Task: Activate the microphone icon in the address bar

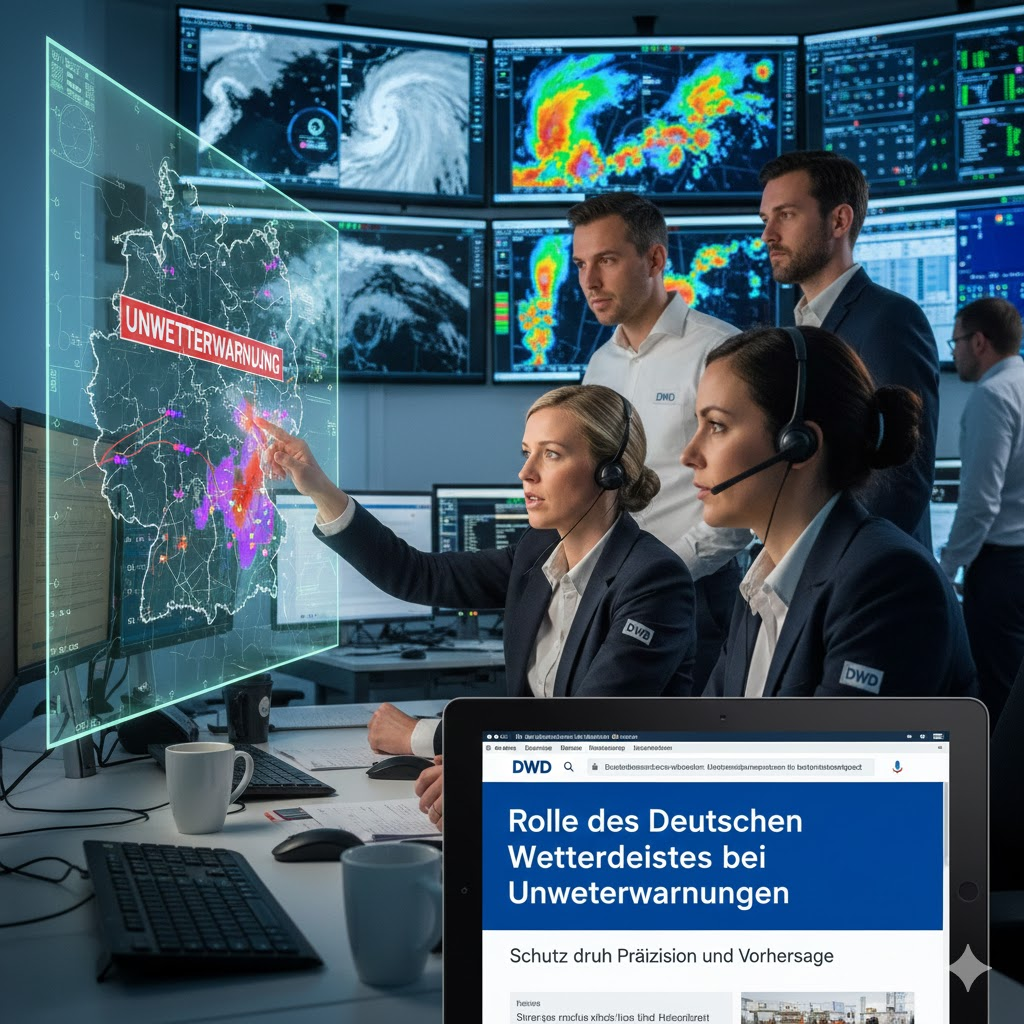Action: pos(896,767)
